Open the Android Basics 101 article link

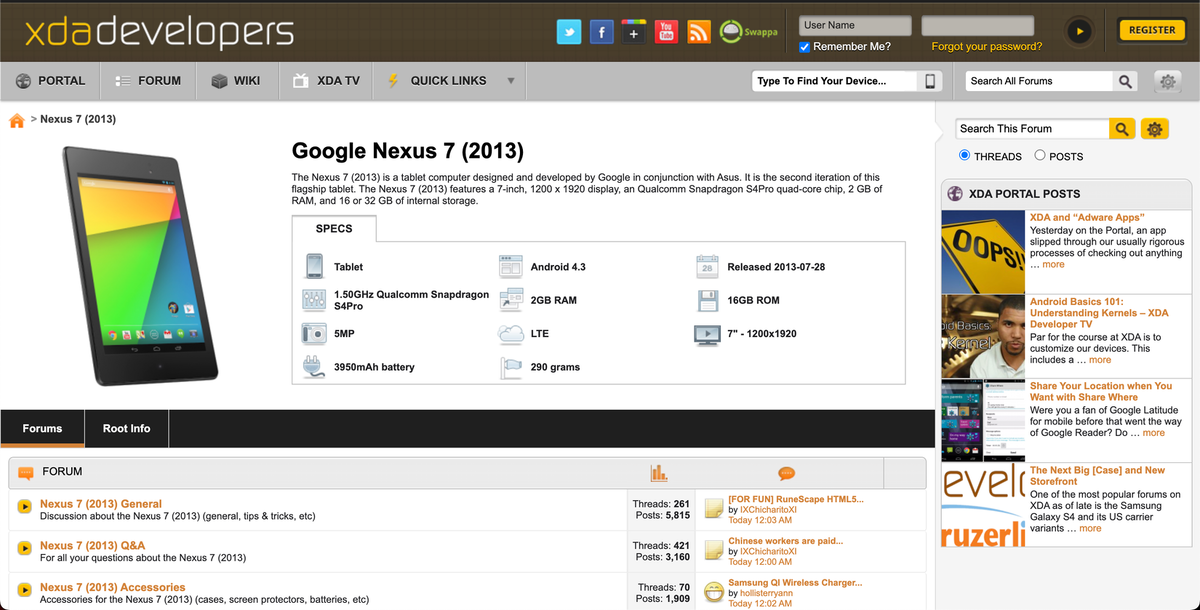[1099, 313]
